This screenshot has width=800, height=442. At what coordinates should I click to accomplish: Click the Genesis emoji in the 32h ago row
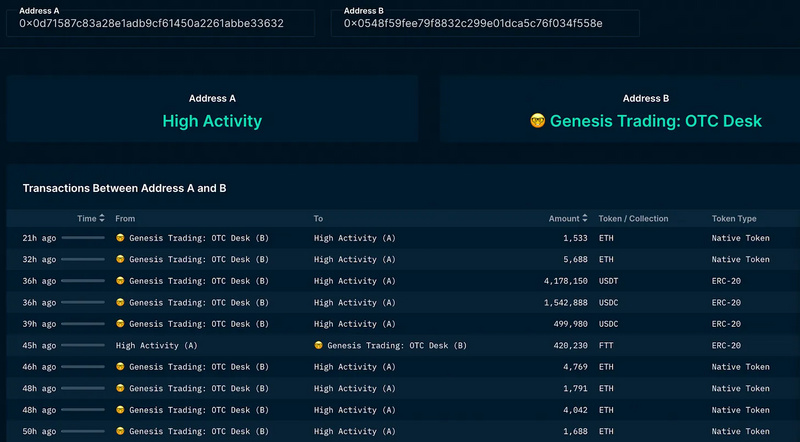(121, 259)
